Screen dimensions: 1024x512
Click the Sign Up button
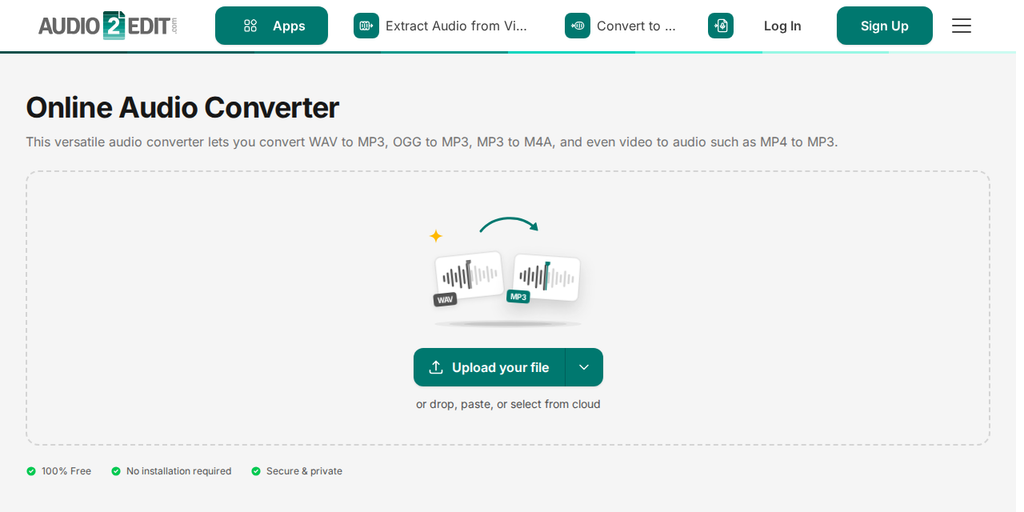(884, 25)
